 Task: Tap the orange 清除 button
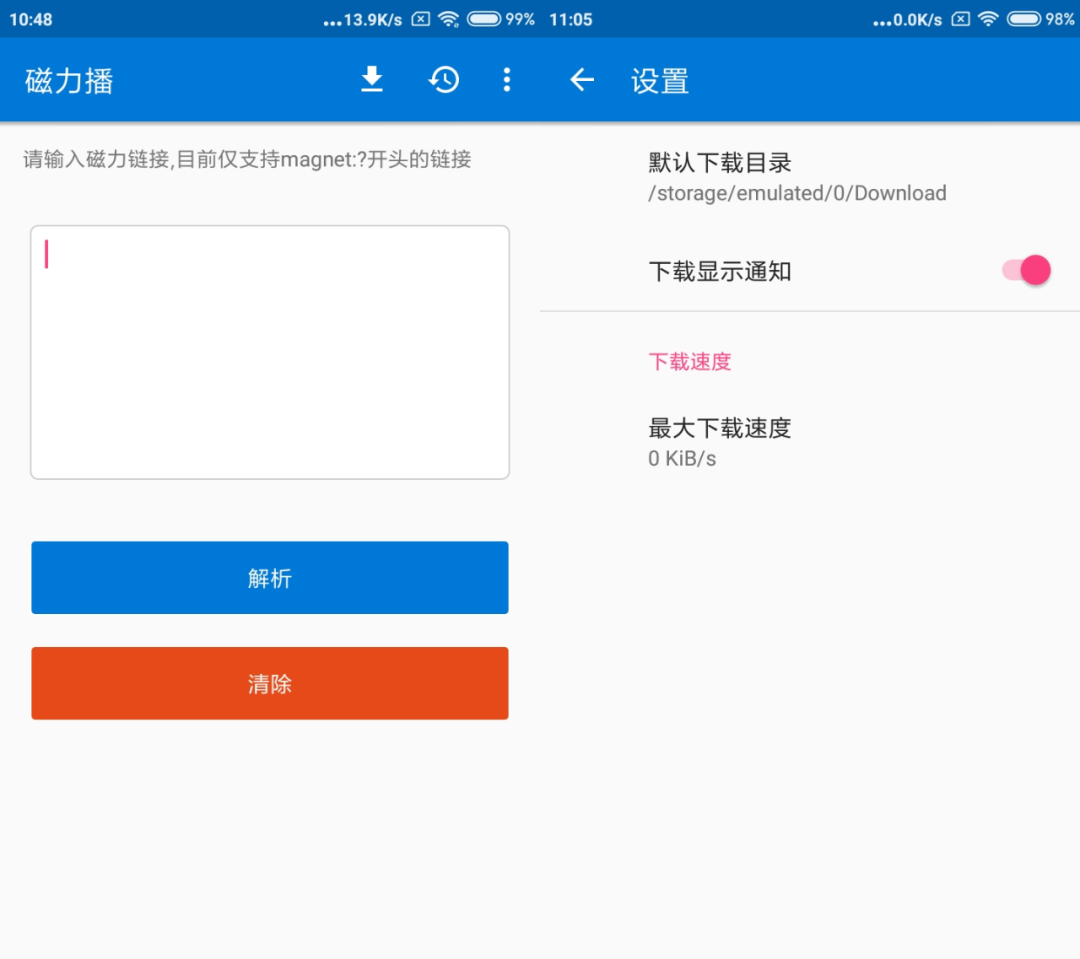coord(270,683)
